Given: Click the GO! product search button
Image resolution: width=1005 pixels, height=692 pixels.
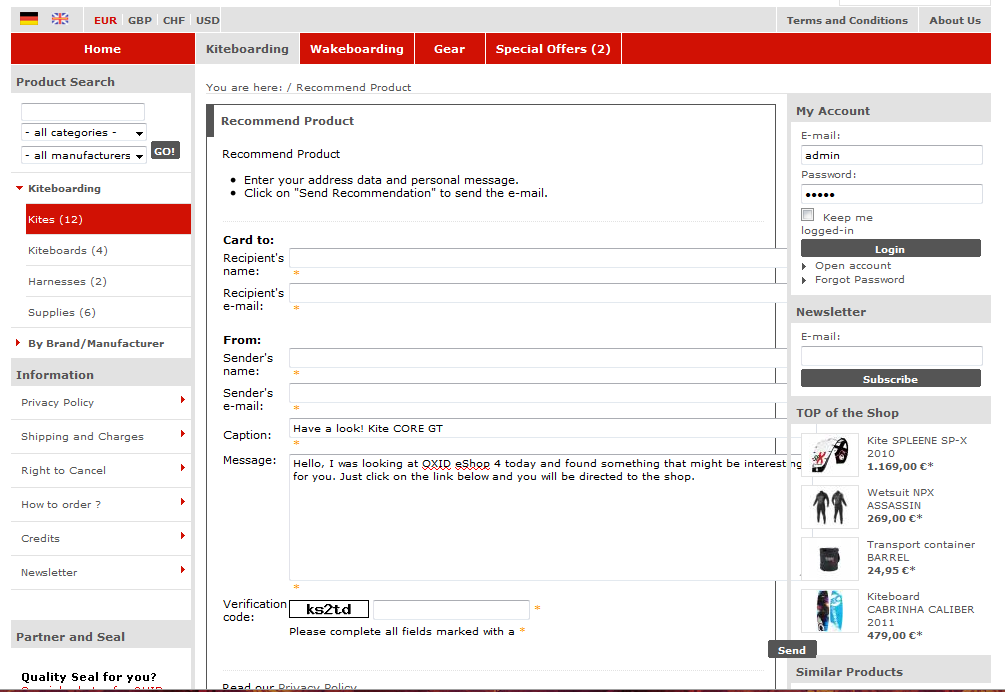Looking at the screenshot, I should [x=165, y=151].
